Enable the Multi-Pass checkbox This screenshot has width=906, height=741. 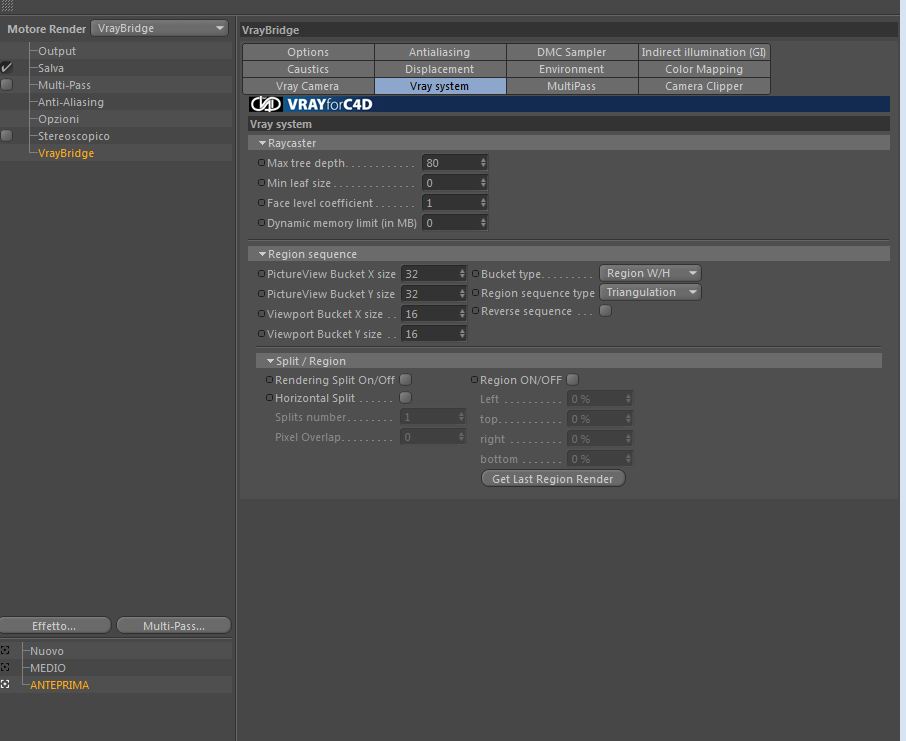[6, 84]
